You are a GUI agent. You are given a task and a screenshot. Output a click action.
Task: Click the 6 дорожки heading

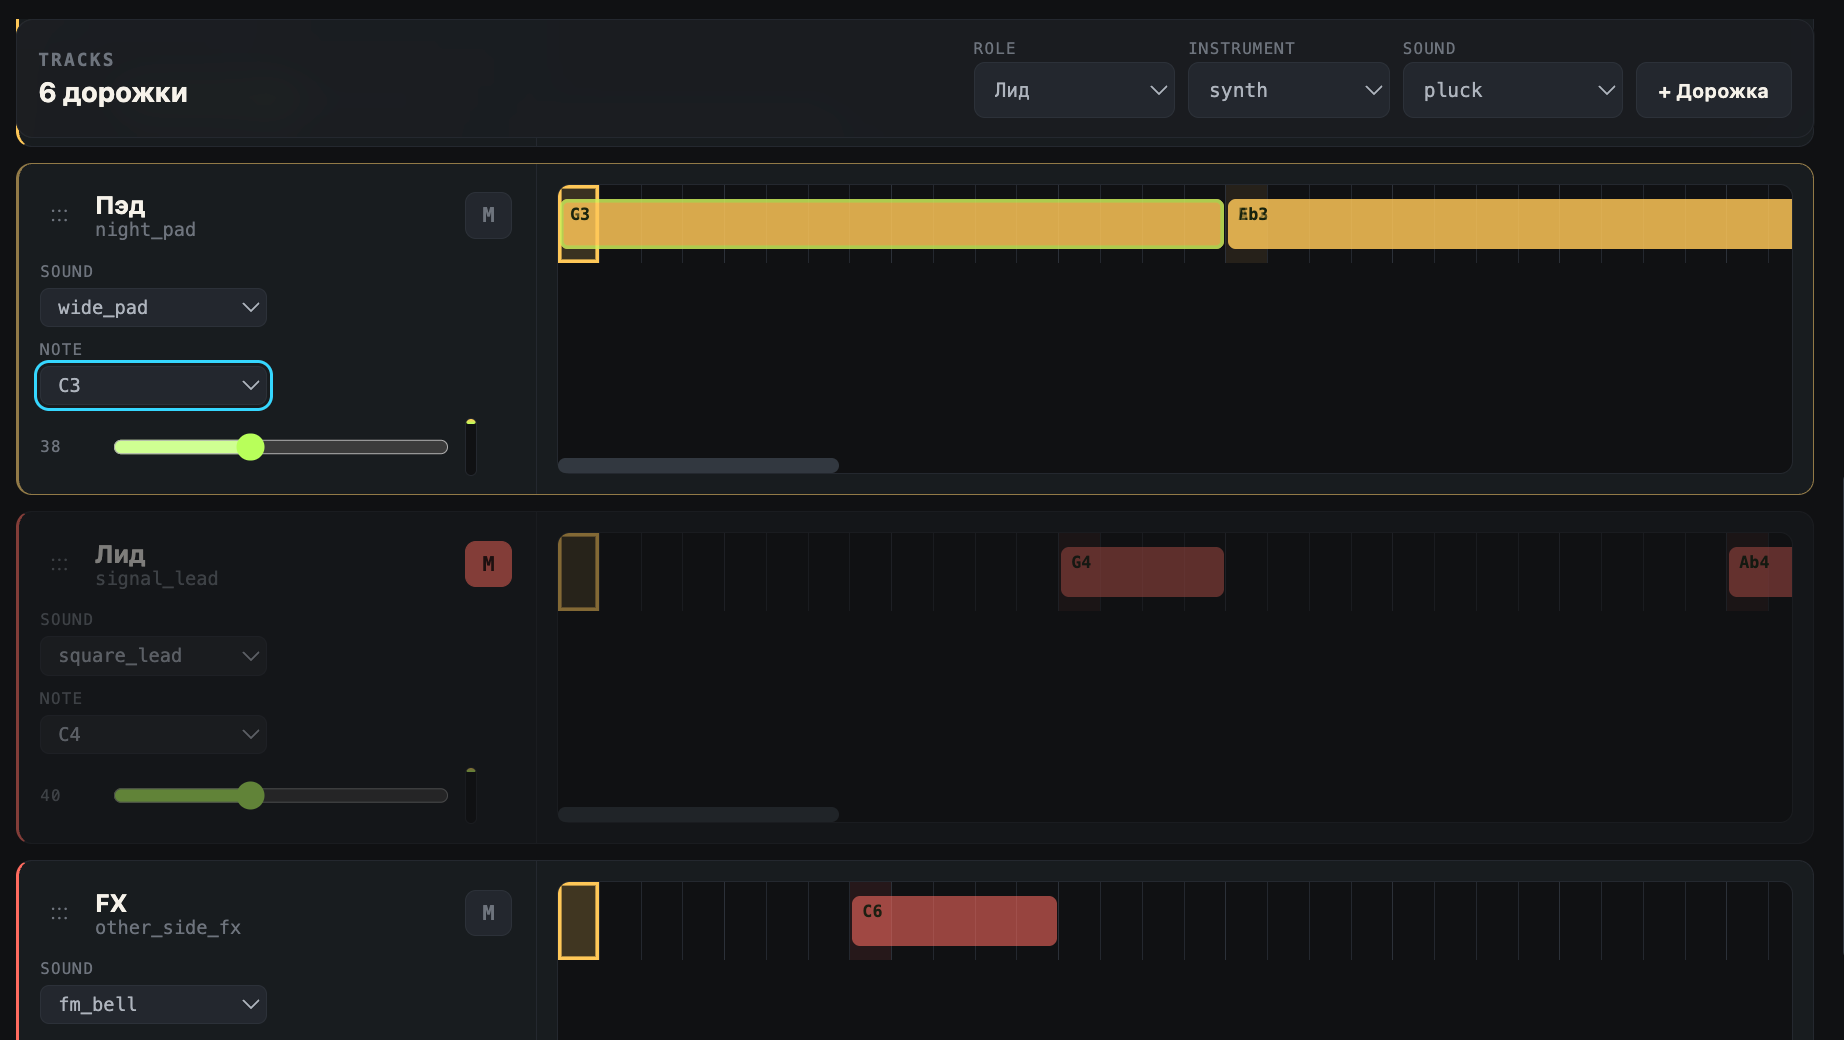pos(113,93)
